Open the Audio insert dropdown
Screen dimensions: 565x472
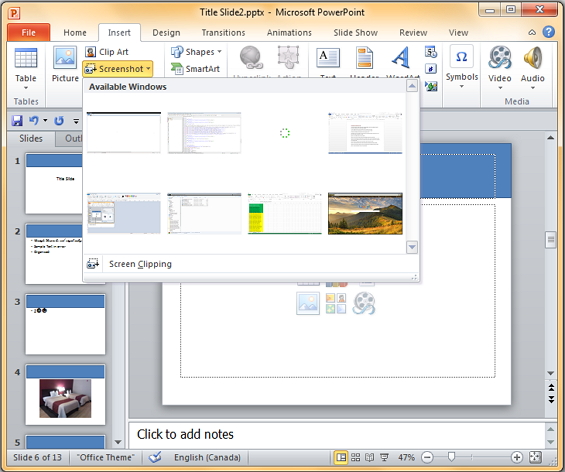click(533, 68)
